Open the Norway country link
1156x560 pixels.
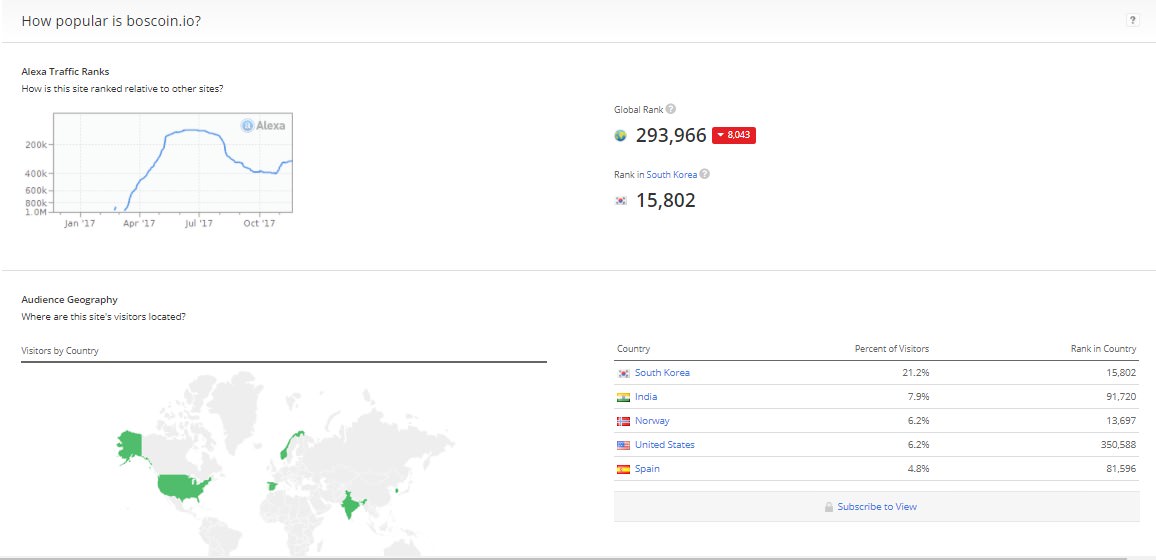(652, 421)
